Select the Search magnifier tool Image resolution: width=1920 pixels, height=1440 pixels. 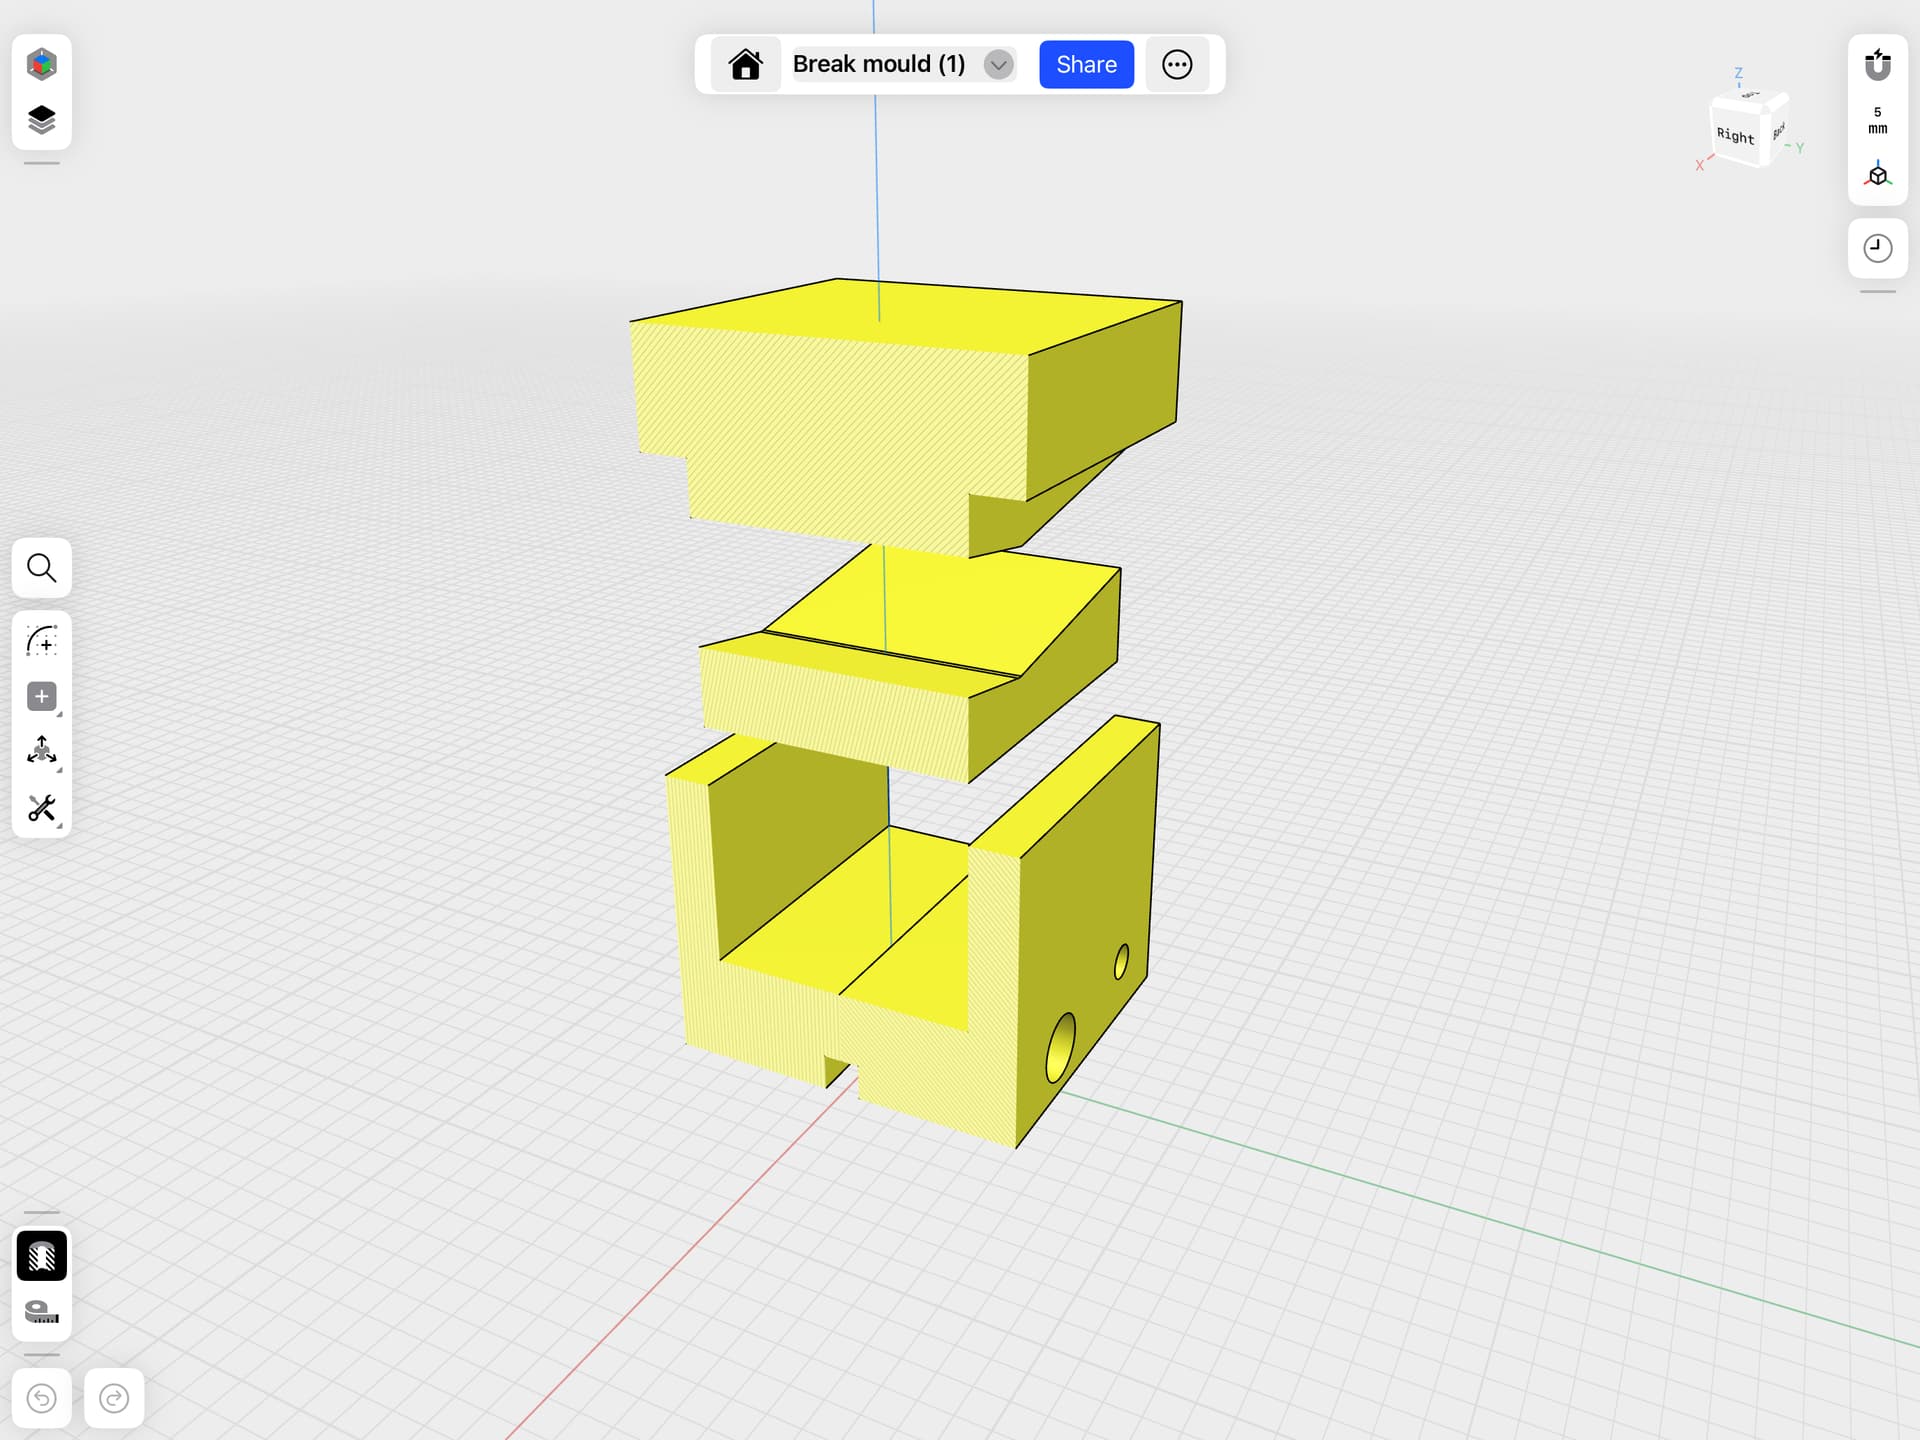[x=41, y=568]
